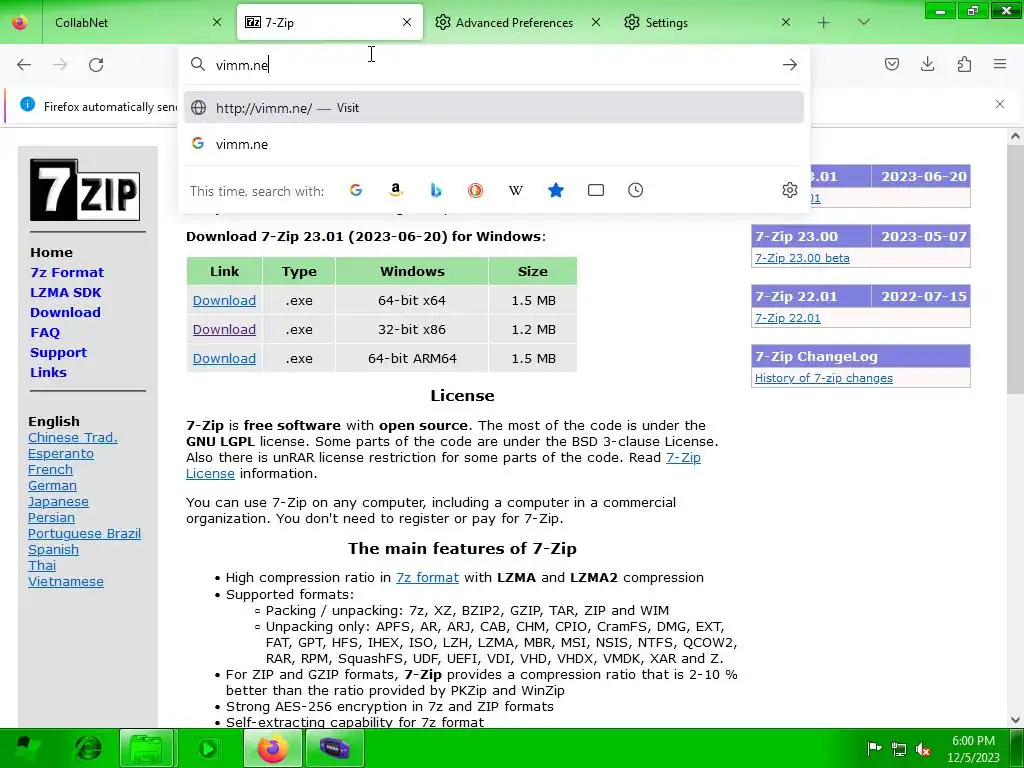
Task: Click the muted volume tray icon
Action: pyautogui.click(x=923, y=749)
